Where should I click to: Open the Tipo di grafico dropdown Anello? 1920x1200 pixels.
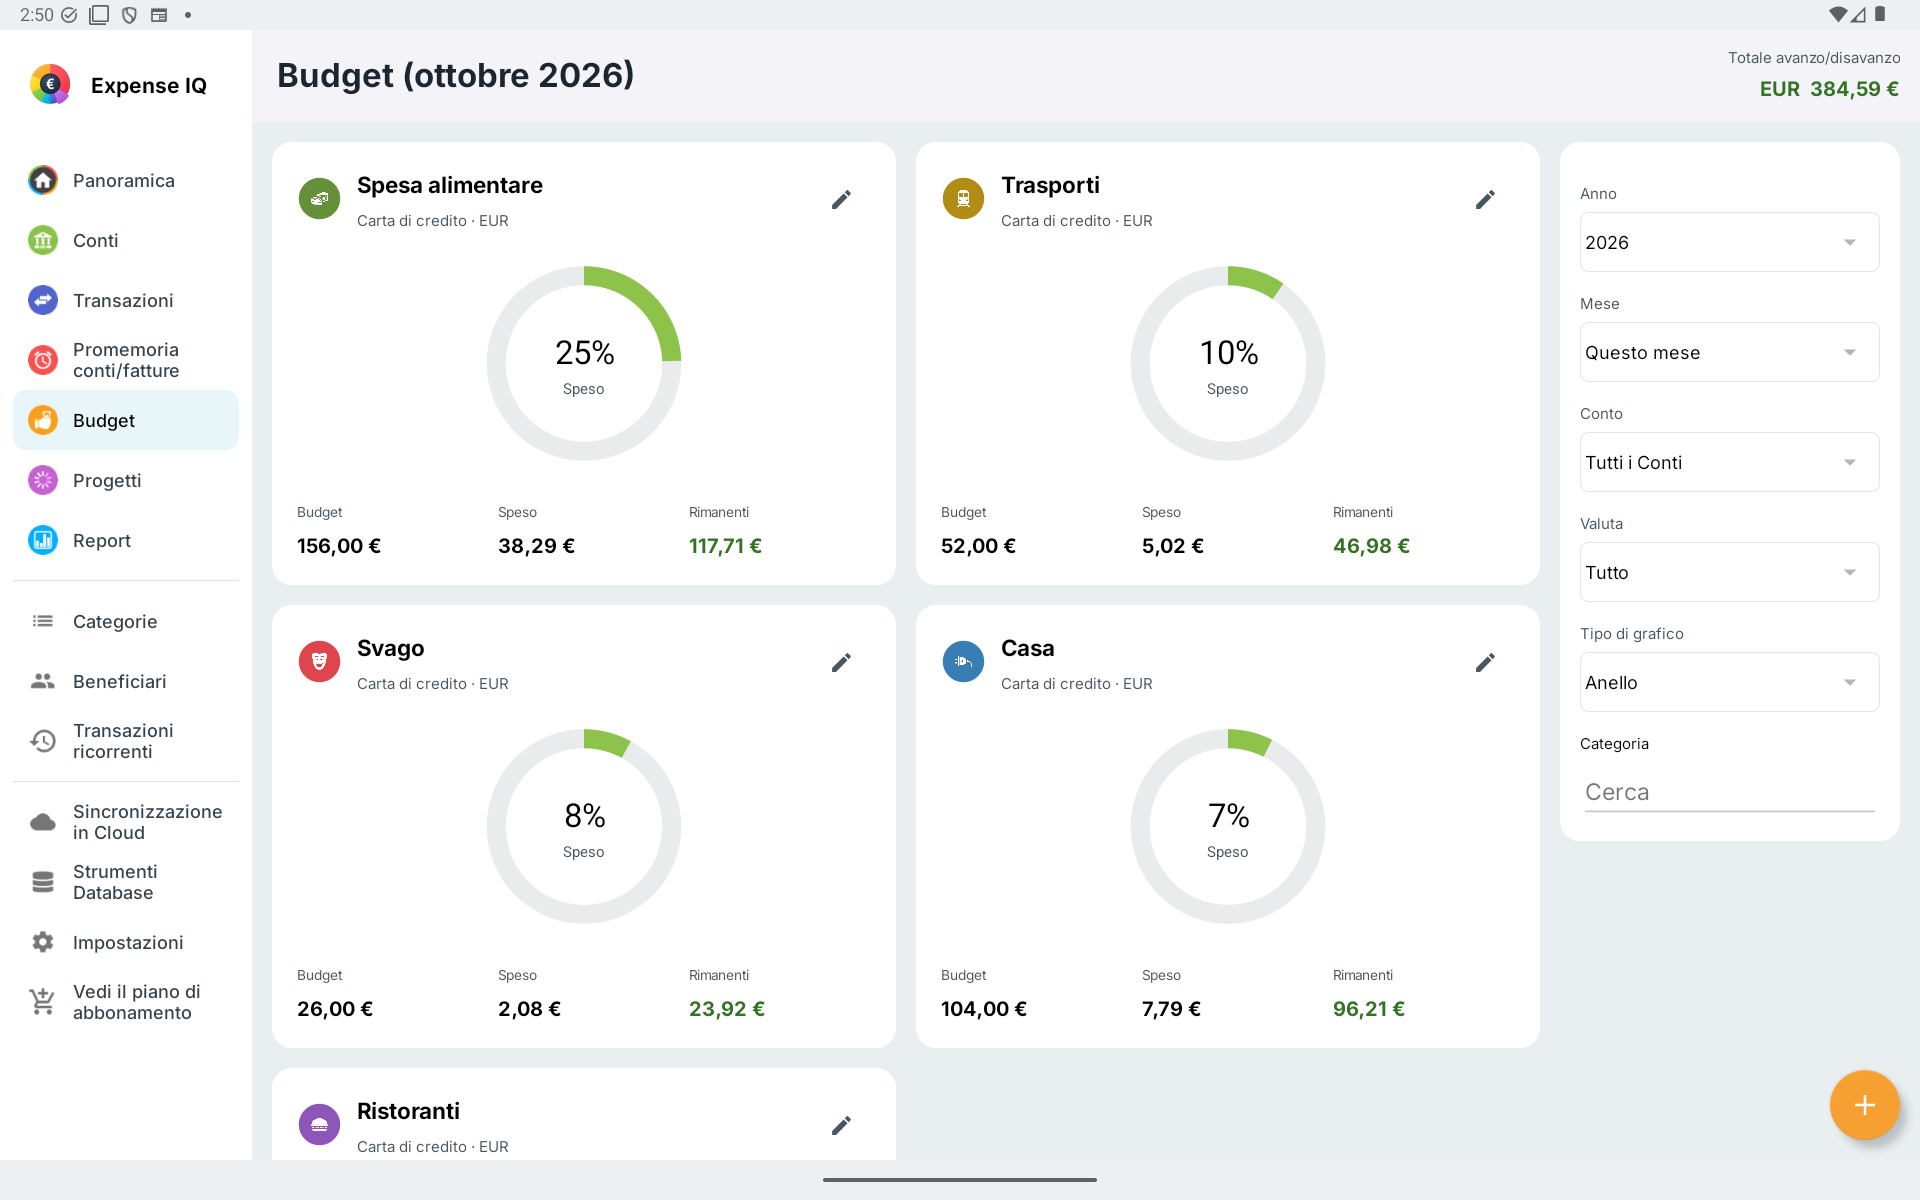click(1729, 682)
